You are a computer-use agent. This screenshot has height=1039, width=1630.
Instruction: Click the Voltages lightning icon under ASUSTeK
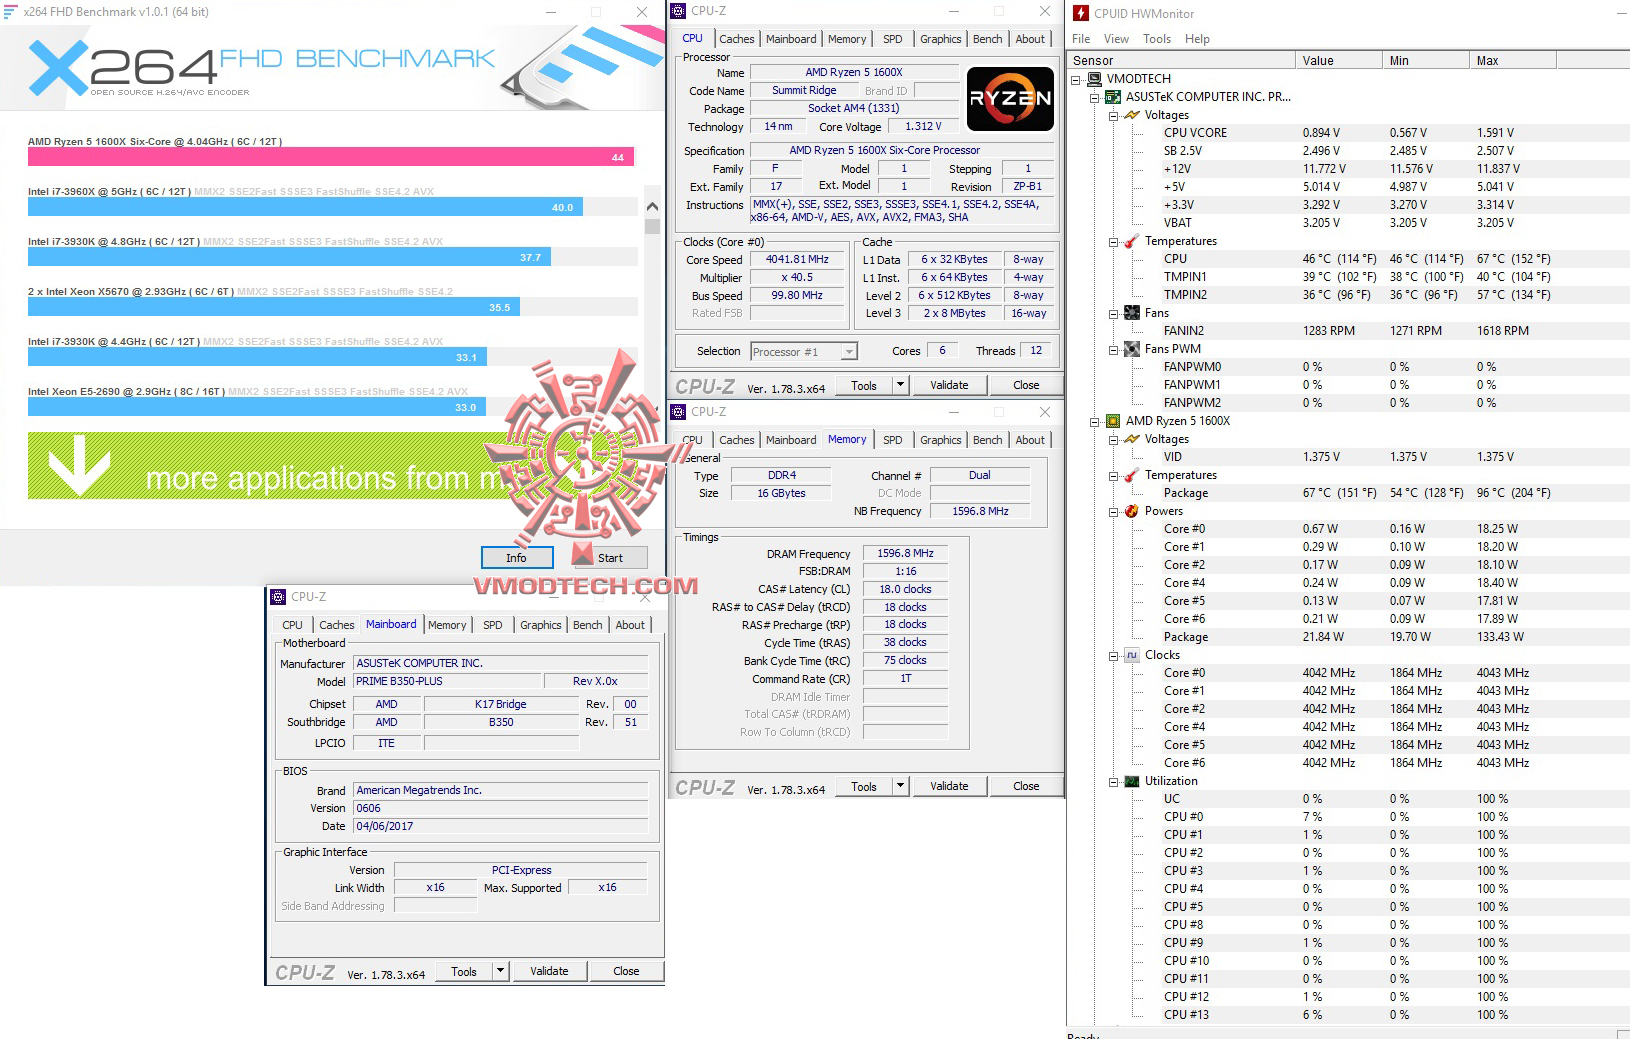click(x=1133, y=115)
